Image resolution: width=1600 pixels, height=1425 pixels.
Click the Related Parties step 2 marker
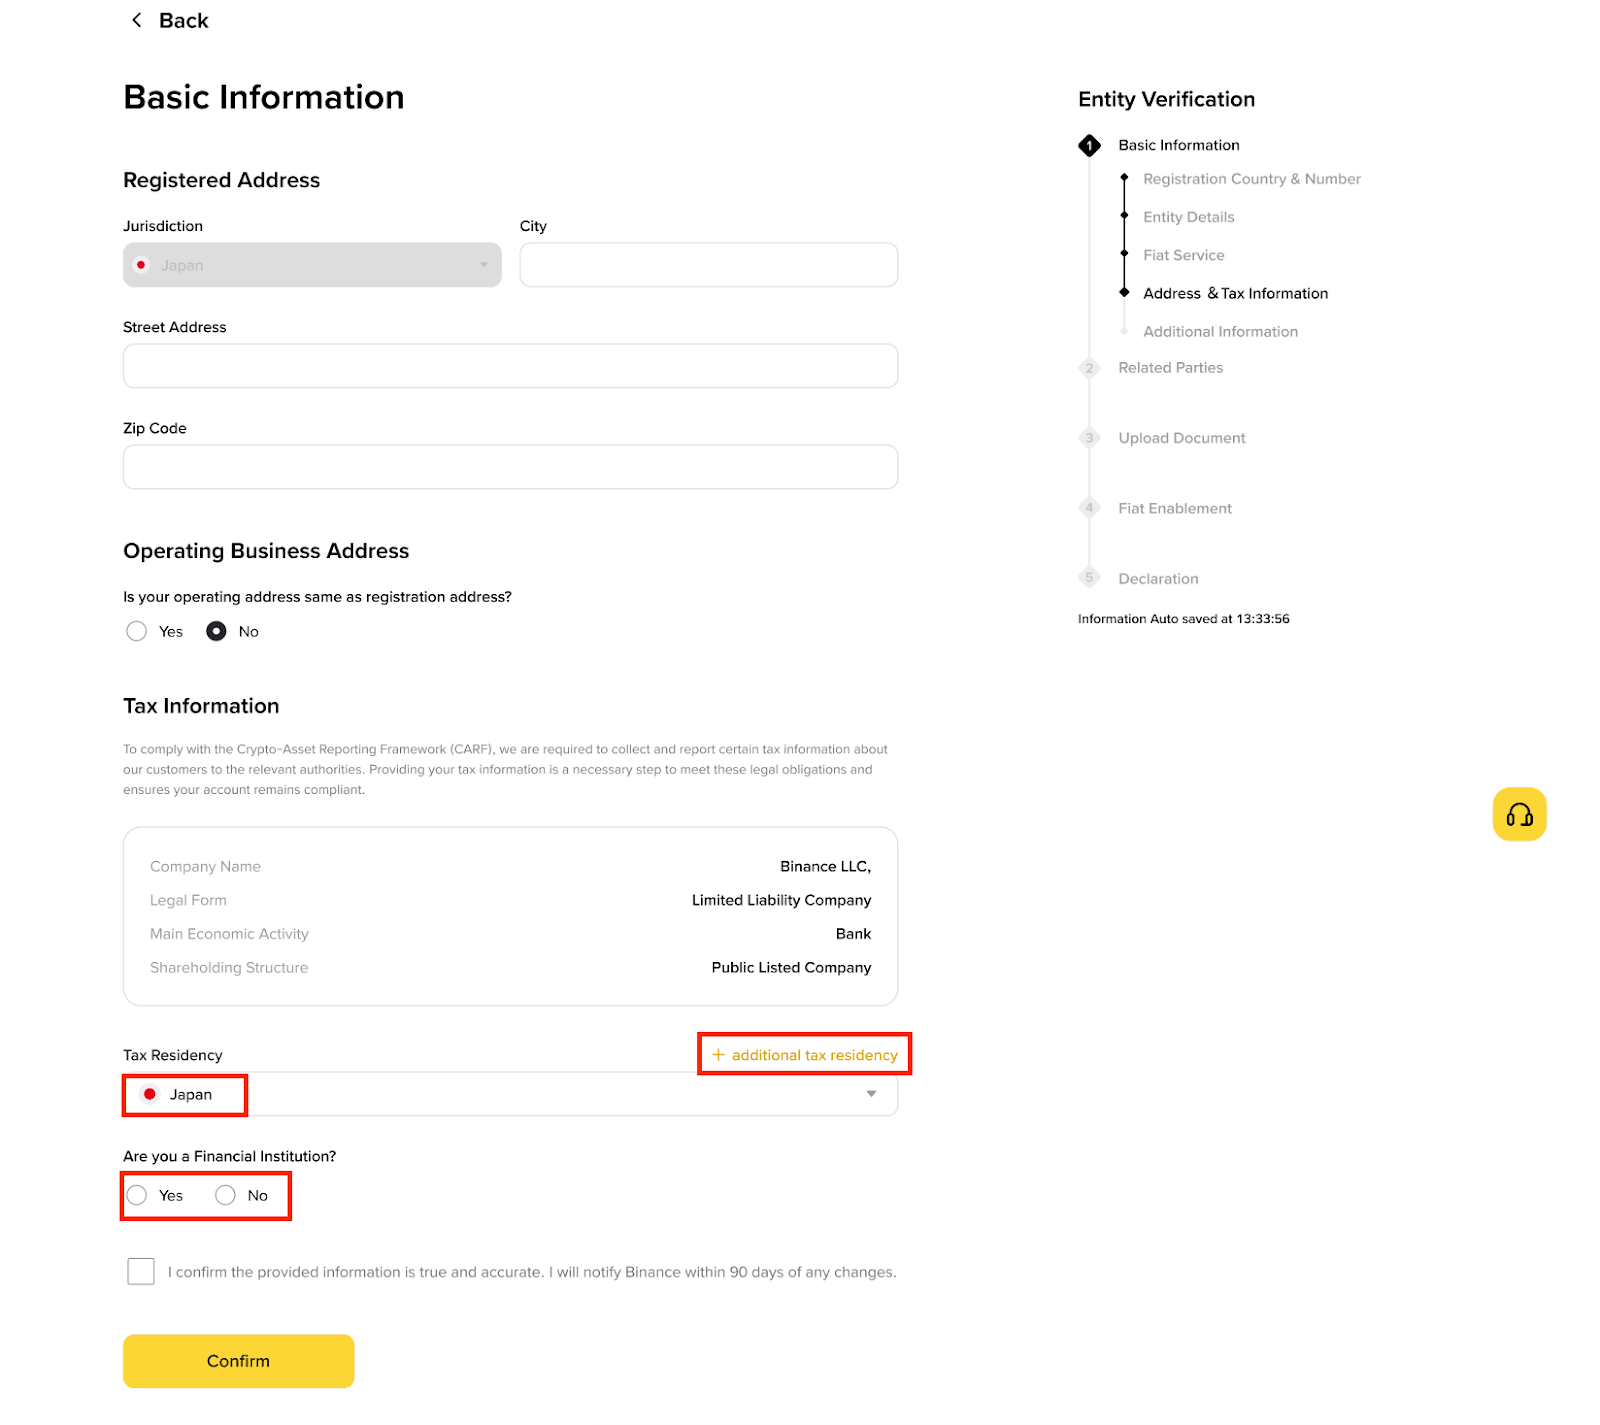point(1089,368)
